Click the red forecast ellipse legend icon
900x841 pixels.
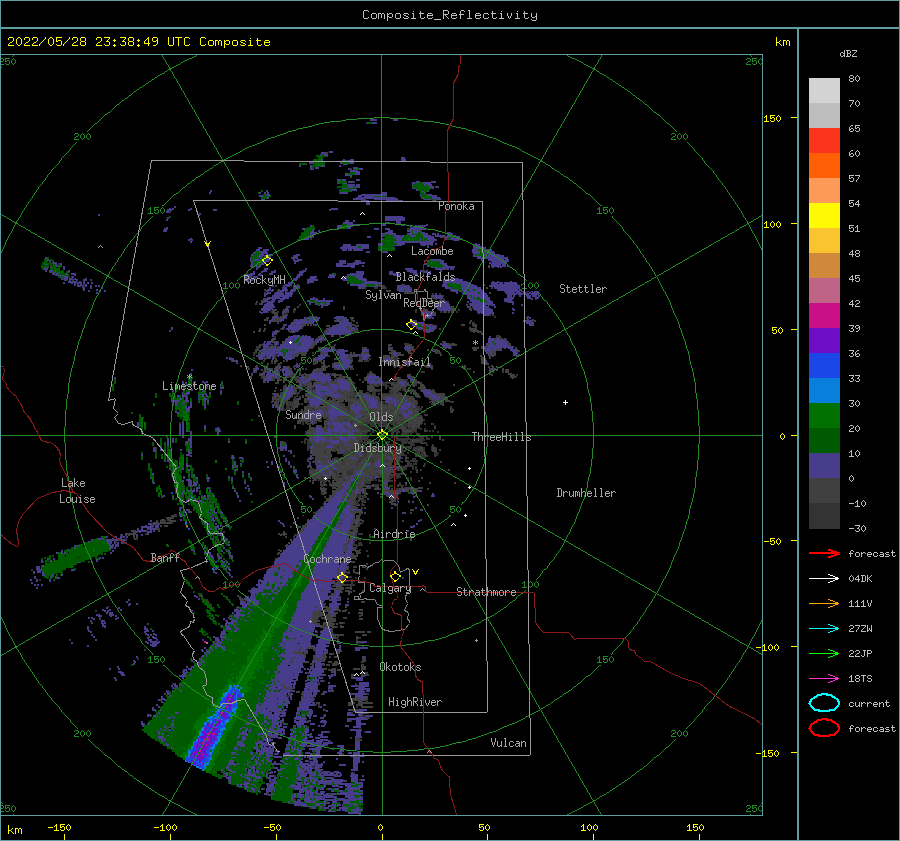[x=824, y=728]
